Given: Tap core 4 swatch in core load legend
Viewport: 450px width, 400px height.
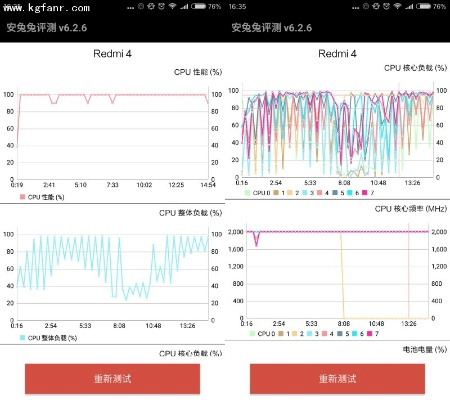Looking at the screenshot, I should [319, 193].
